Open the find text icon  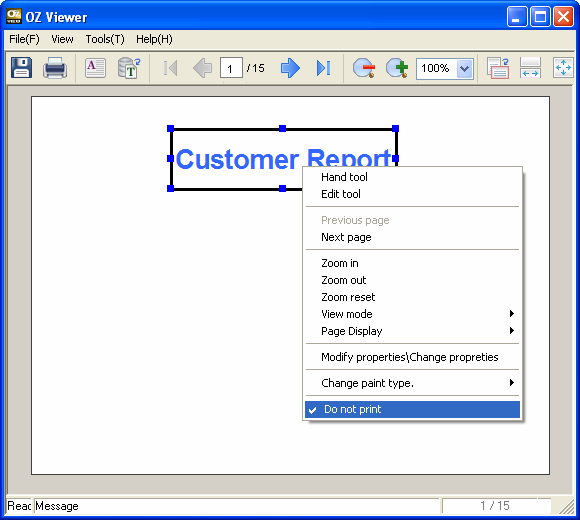[x=95, y=68]
